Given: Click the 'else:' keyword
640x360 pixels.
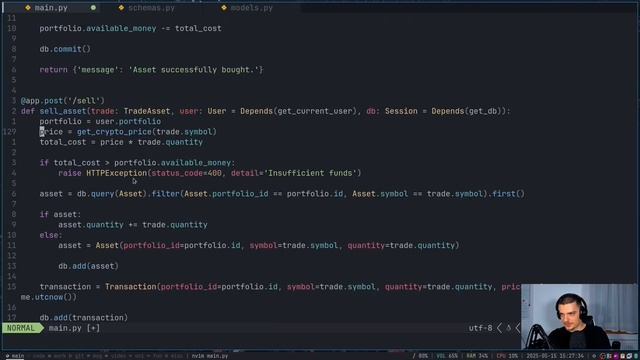Looking at the screenshot, I should pyautogui.click(x=51, y=235).
